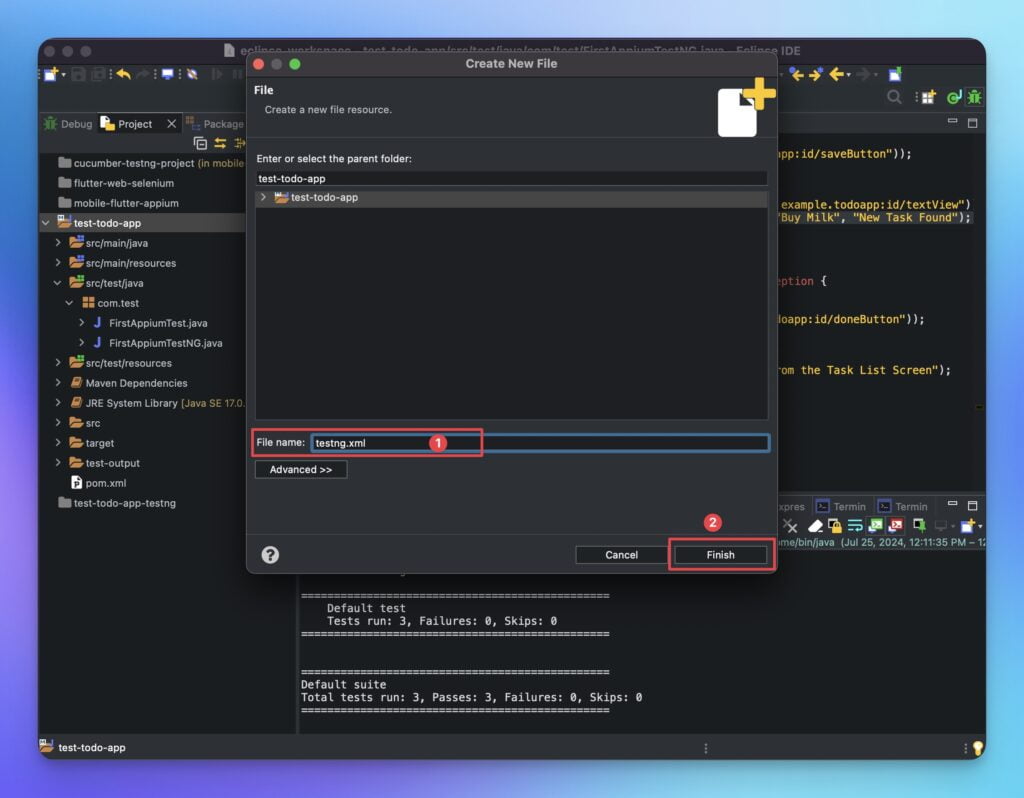Screen dimensions: 1024x798
Task: Select FirstAppiumTest.java in the tree
Action: pyautogui.click(x=150, y=323)
